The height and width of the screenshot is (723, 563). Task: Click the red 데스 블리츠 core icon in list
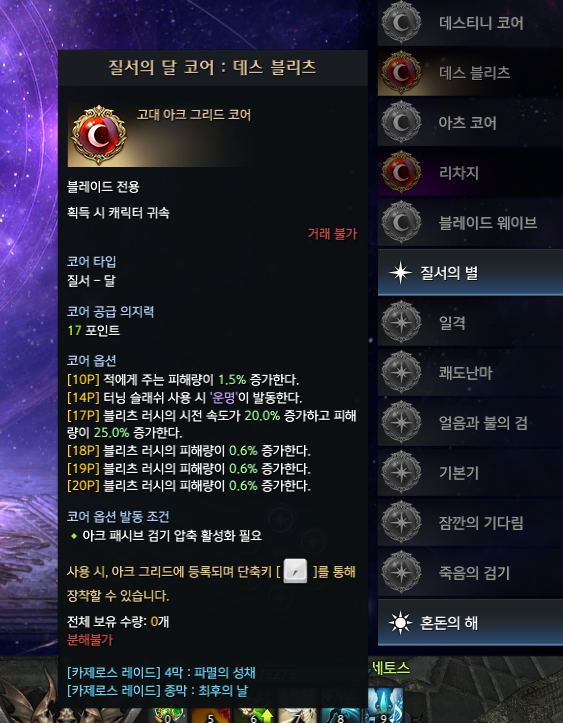pyautogui.click(x=401, y=72)
